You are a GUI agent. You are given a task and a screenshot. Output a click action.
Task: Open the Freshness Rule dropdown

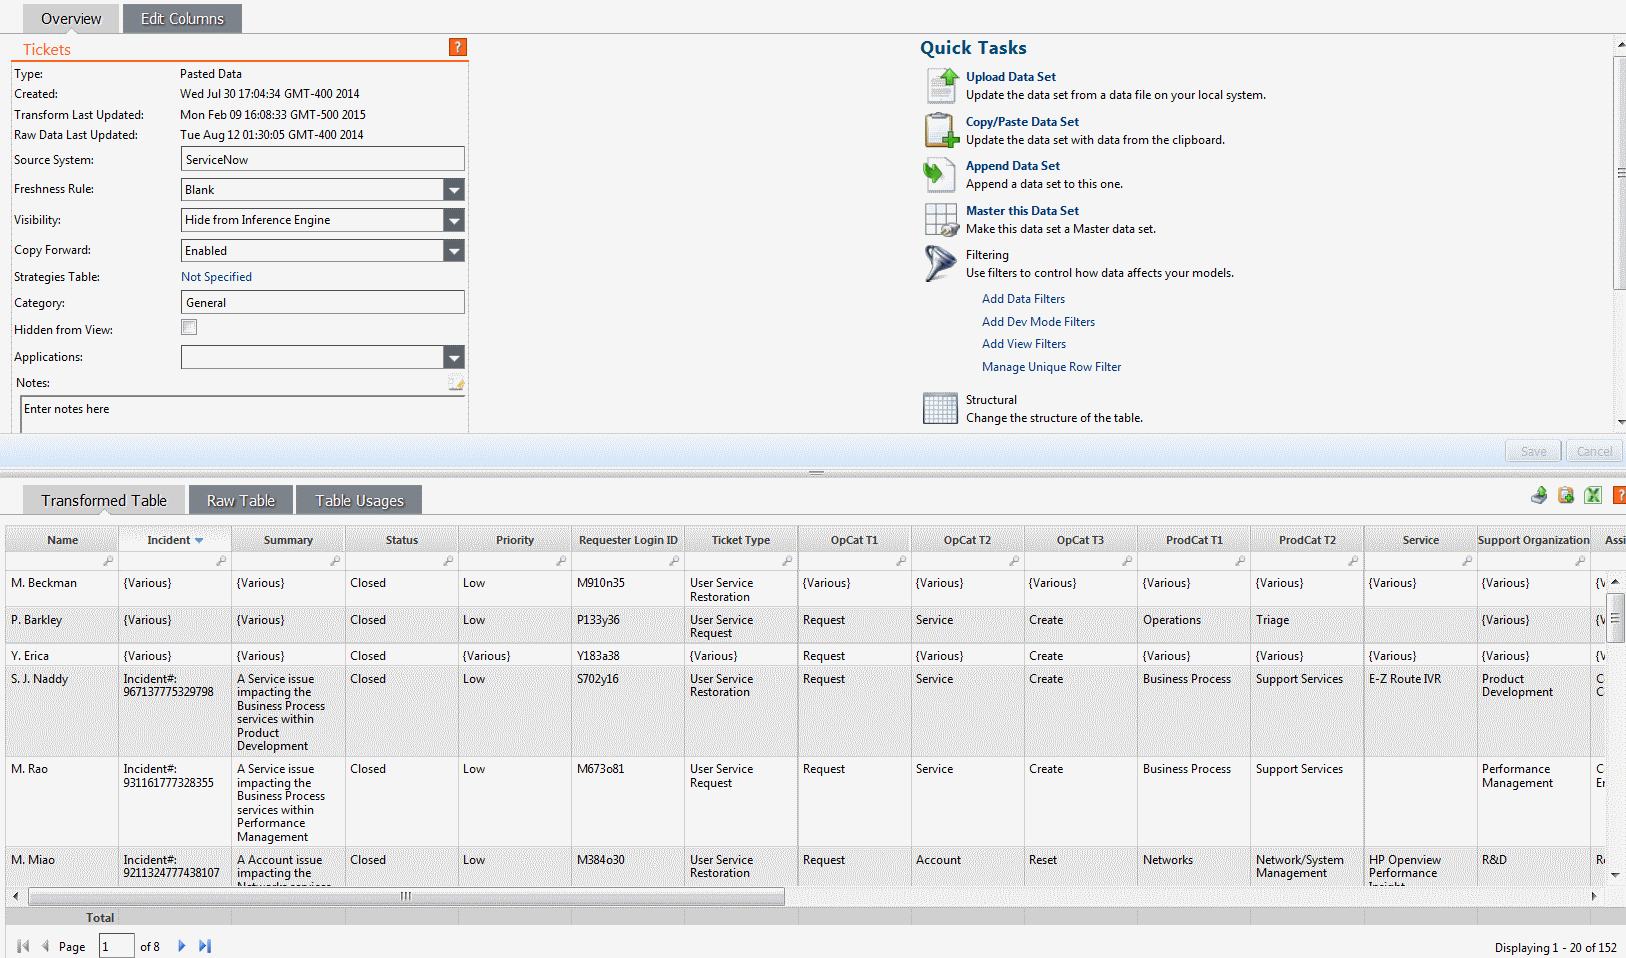pyautogui.click(x=454, y=190)
